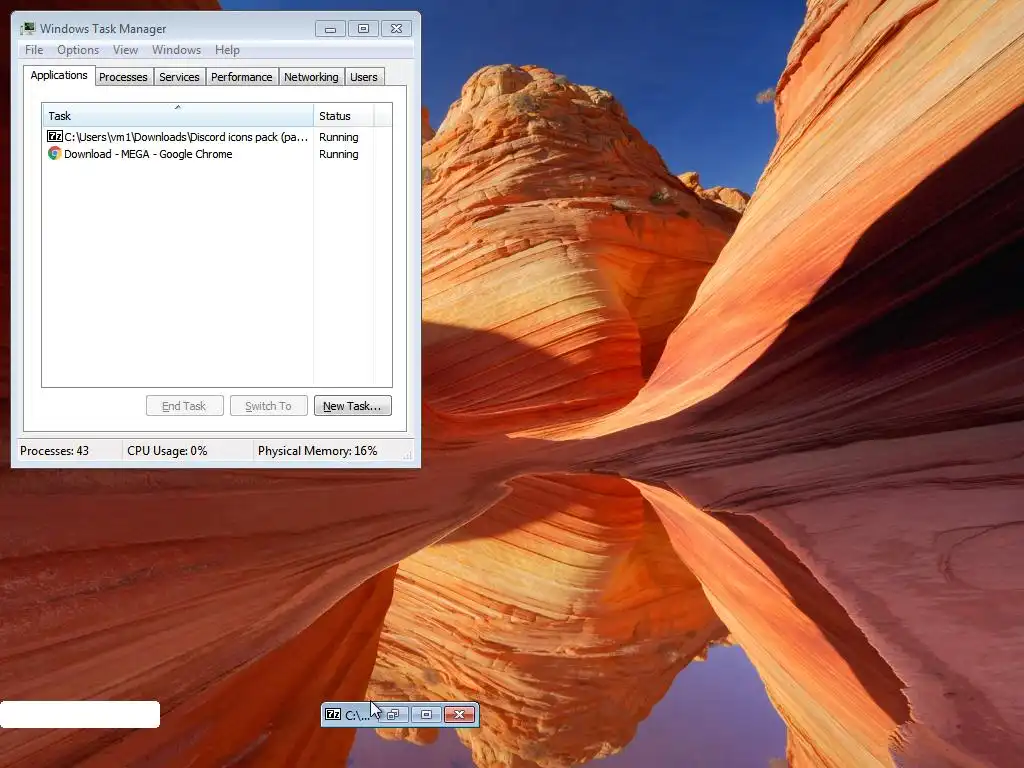This screenshot has height=768, width=1024.
Task: Switch to the Networking tab
Action: click(311, 77)
